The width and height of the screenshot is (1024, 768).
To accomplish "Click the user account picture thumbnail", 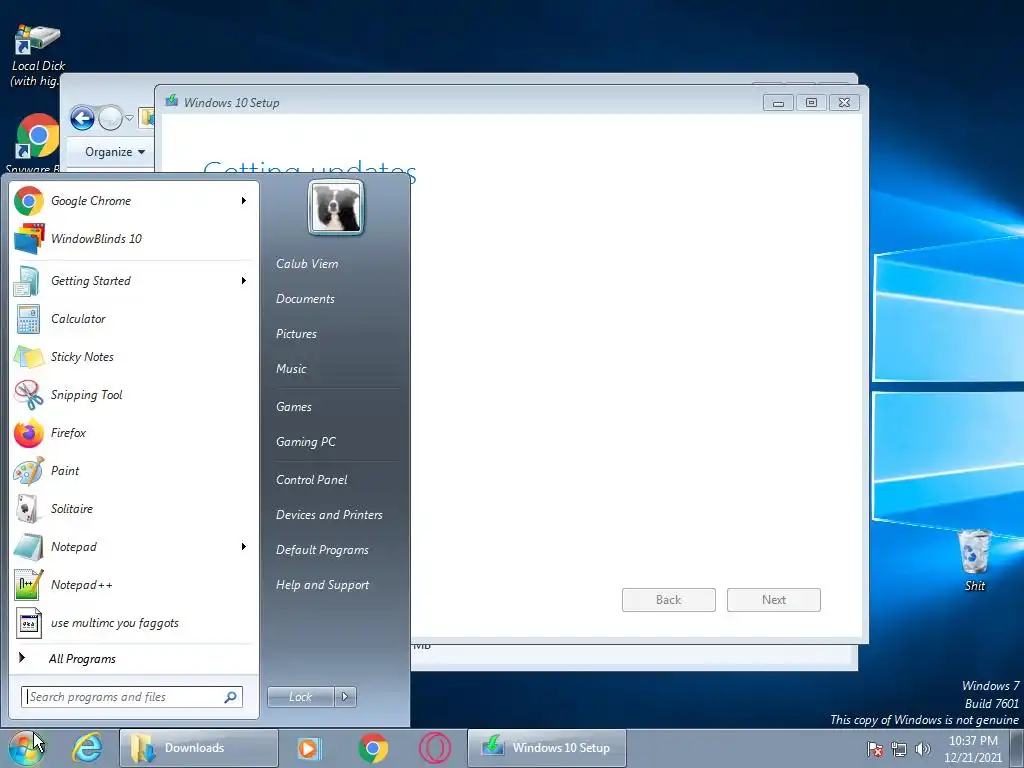I will tap(336, 208).
